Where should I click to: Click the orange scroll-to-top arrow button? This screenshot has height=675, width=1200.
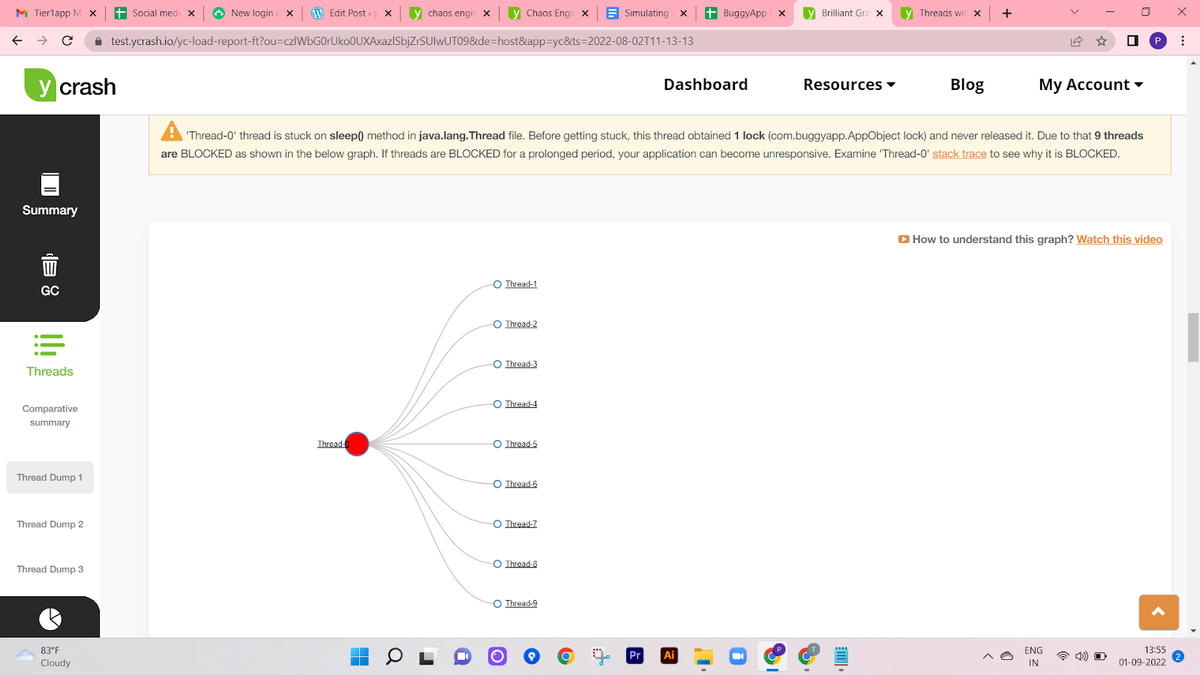tap(1158, 611)
